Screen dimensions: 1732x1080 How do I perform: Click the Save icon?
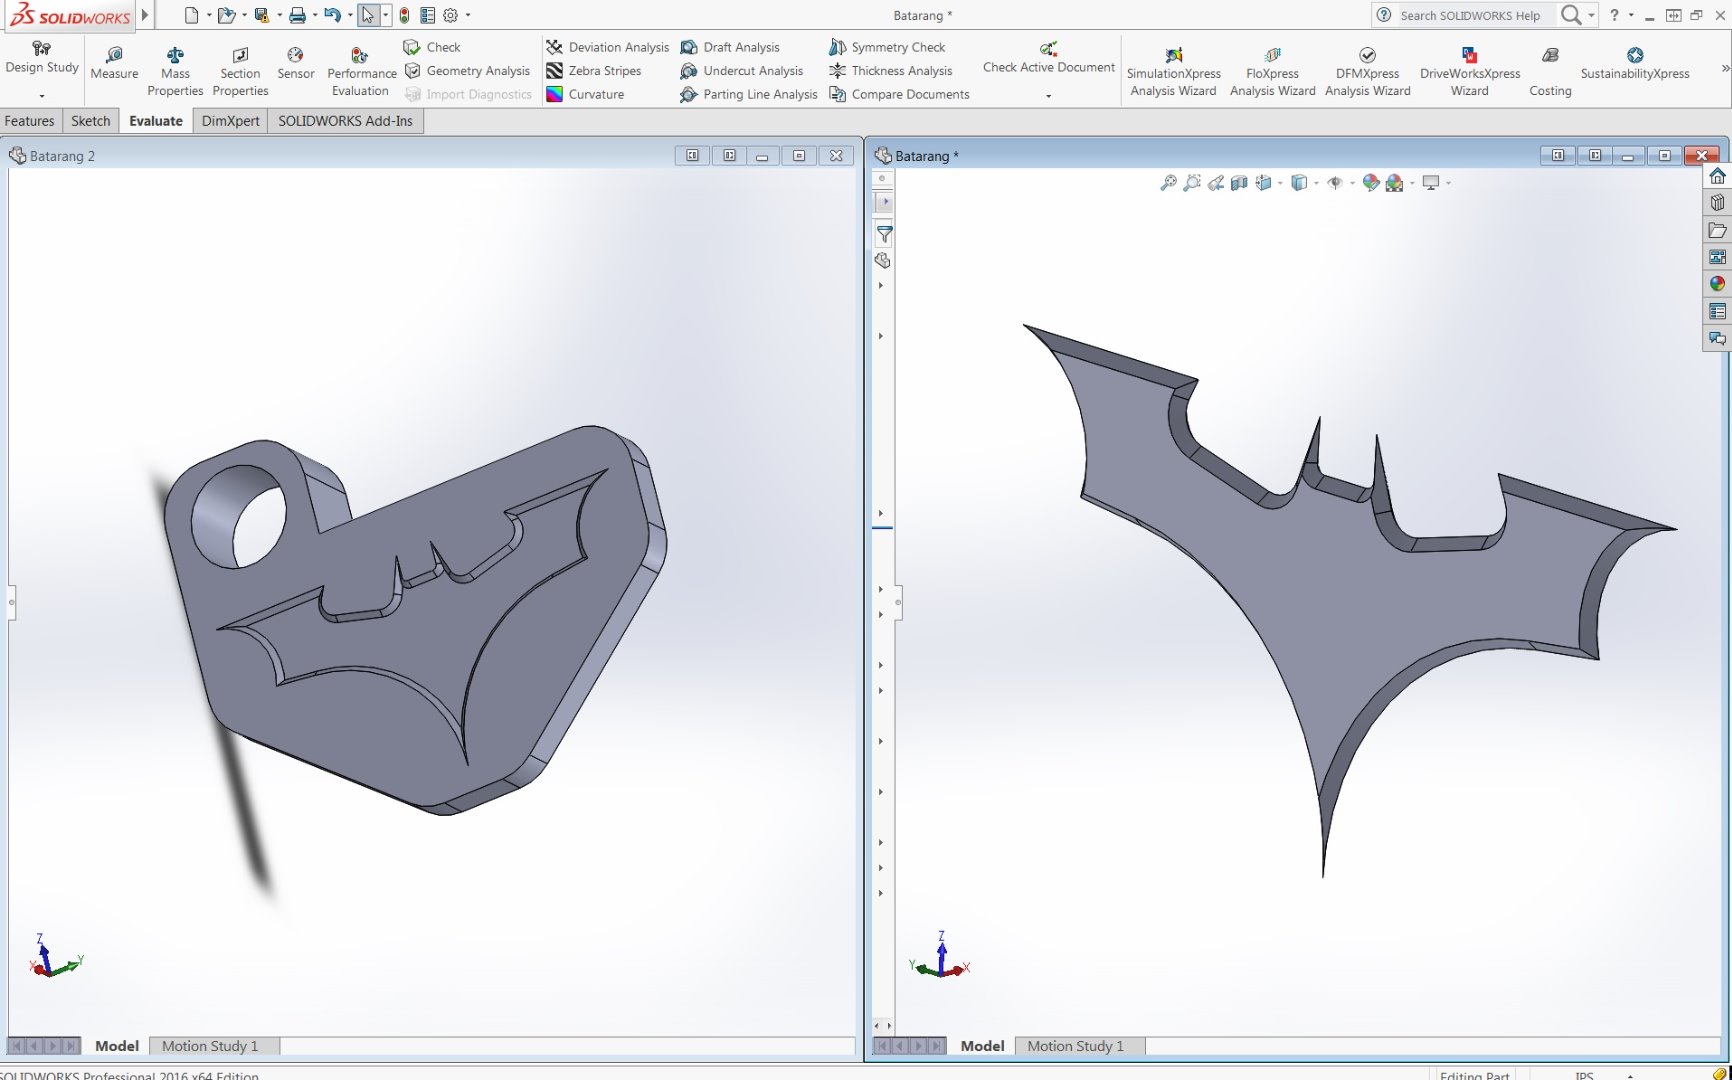[262, 15]
